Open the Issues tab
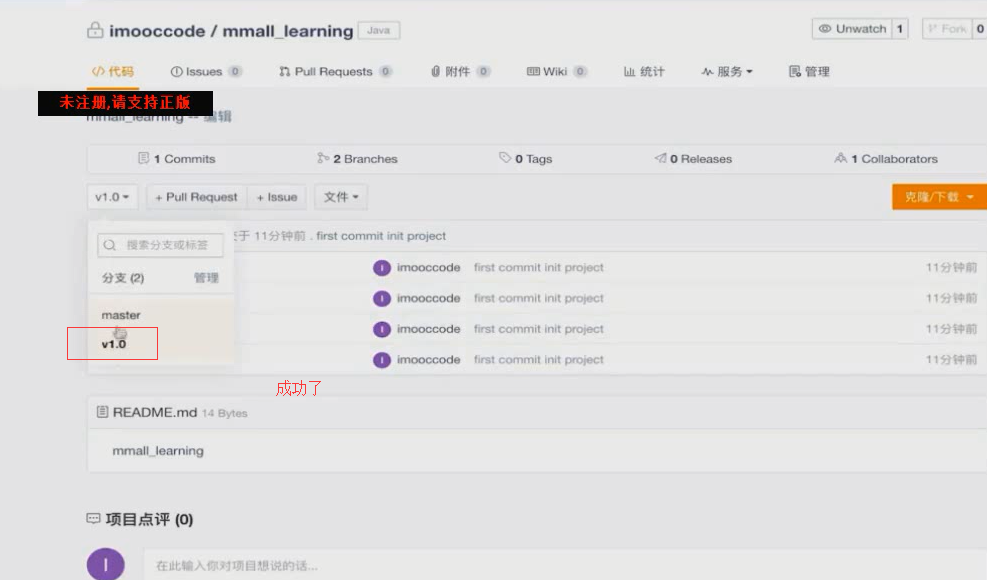This screenshot has height=580, width=987. click(205, 72)
